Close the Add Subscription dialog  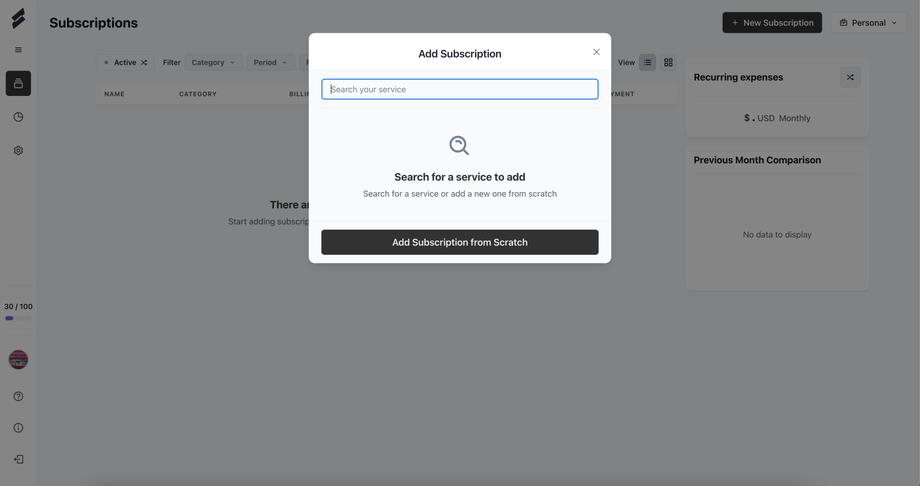[x=596, y=52]
